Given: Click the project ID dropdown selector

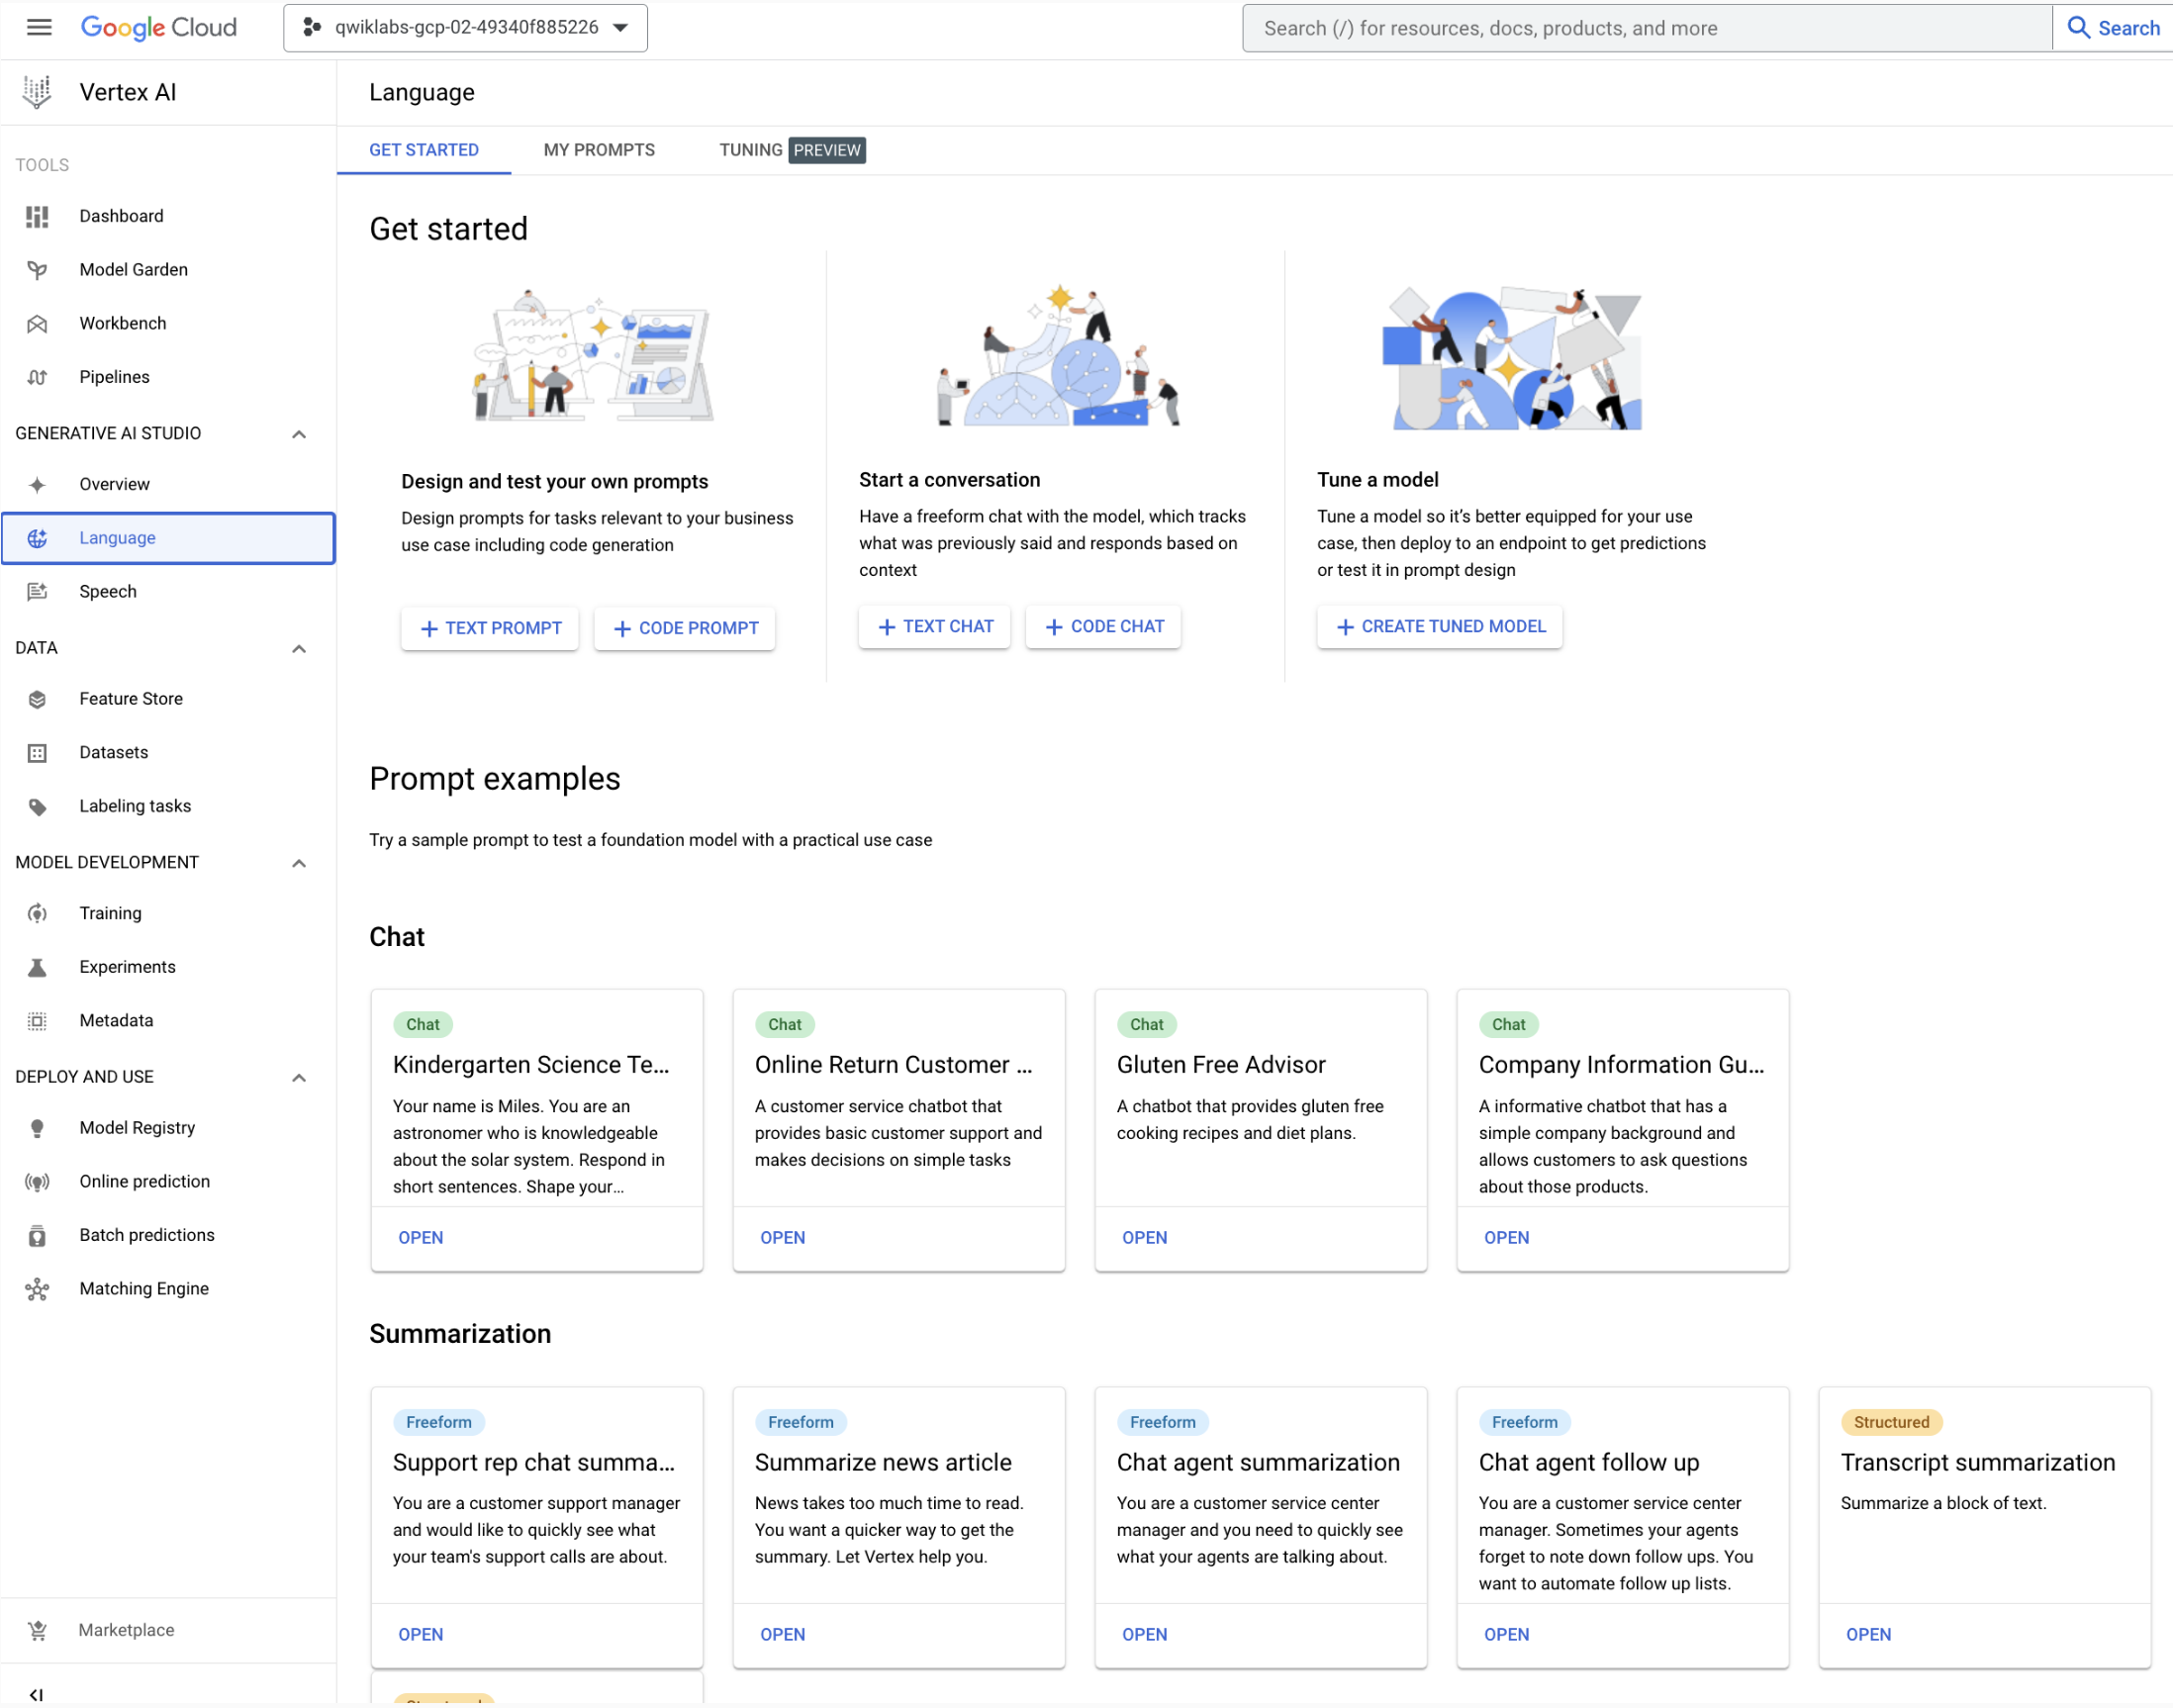Looking at the screenshot, I should (464, 27).
